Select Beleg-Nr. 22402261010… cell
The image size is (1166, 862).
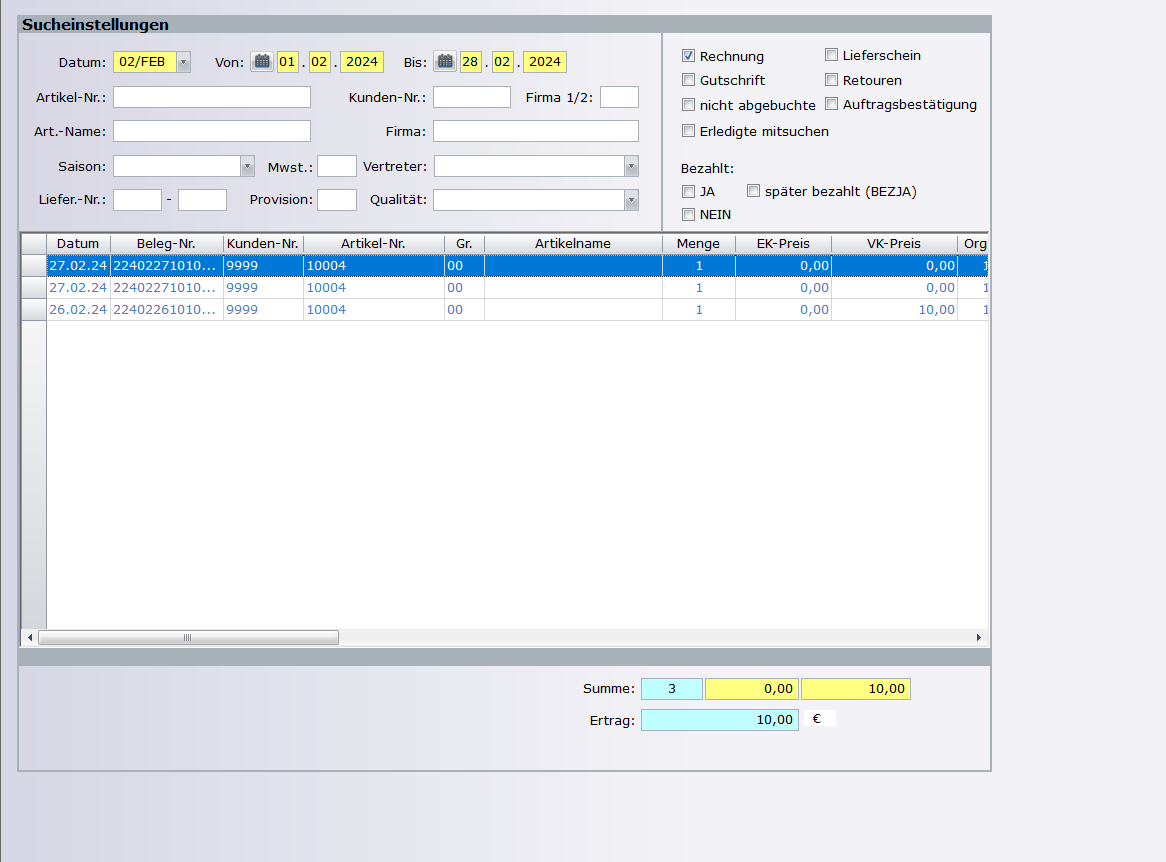[x=167, y=309]
